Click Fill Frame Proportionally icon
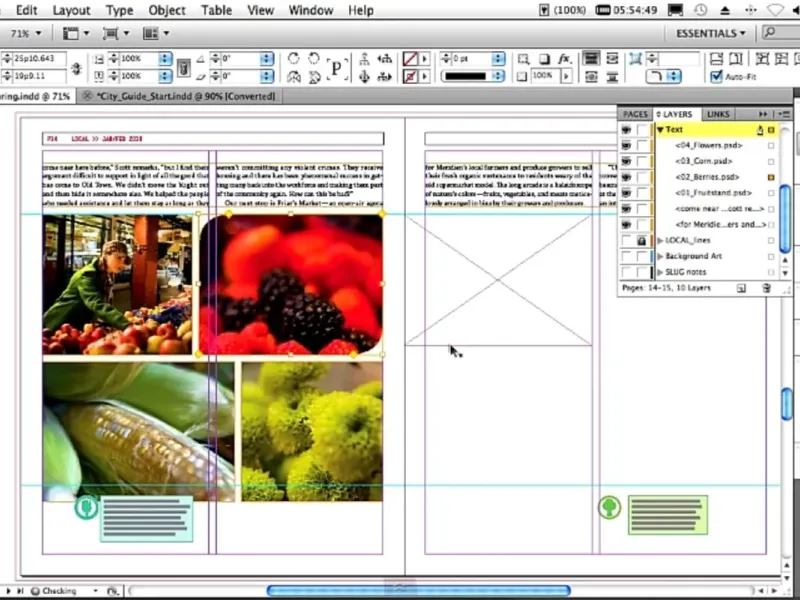Screen dimensions: 800x600 (716, 59)
